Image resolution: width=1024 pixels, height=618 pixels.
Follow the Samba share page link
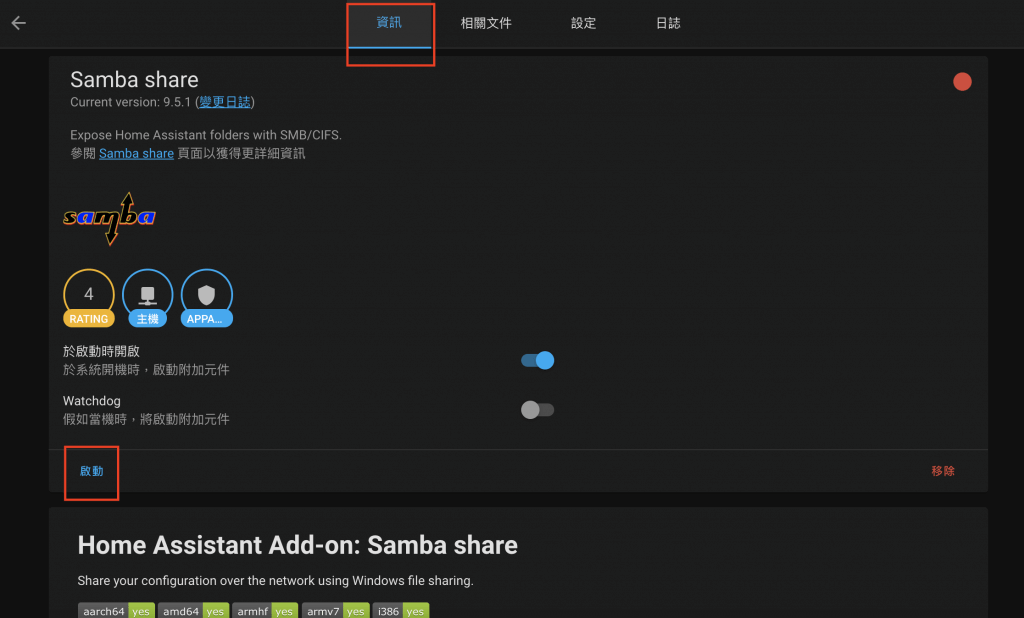click(136, 154)
